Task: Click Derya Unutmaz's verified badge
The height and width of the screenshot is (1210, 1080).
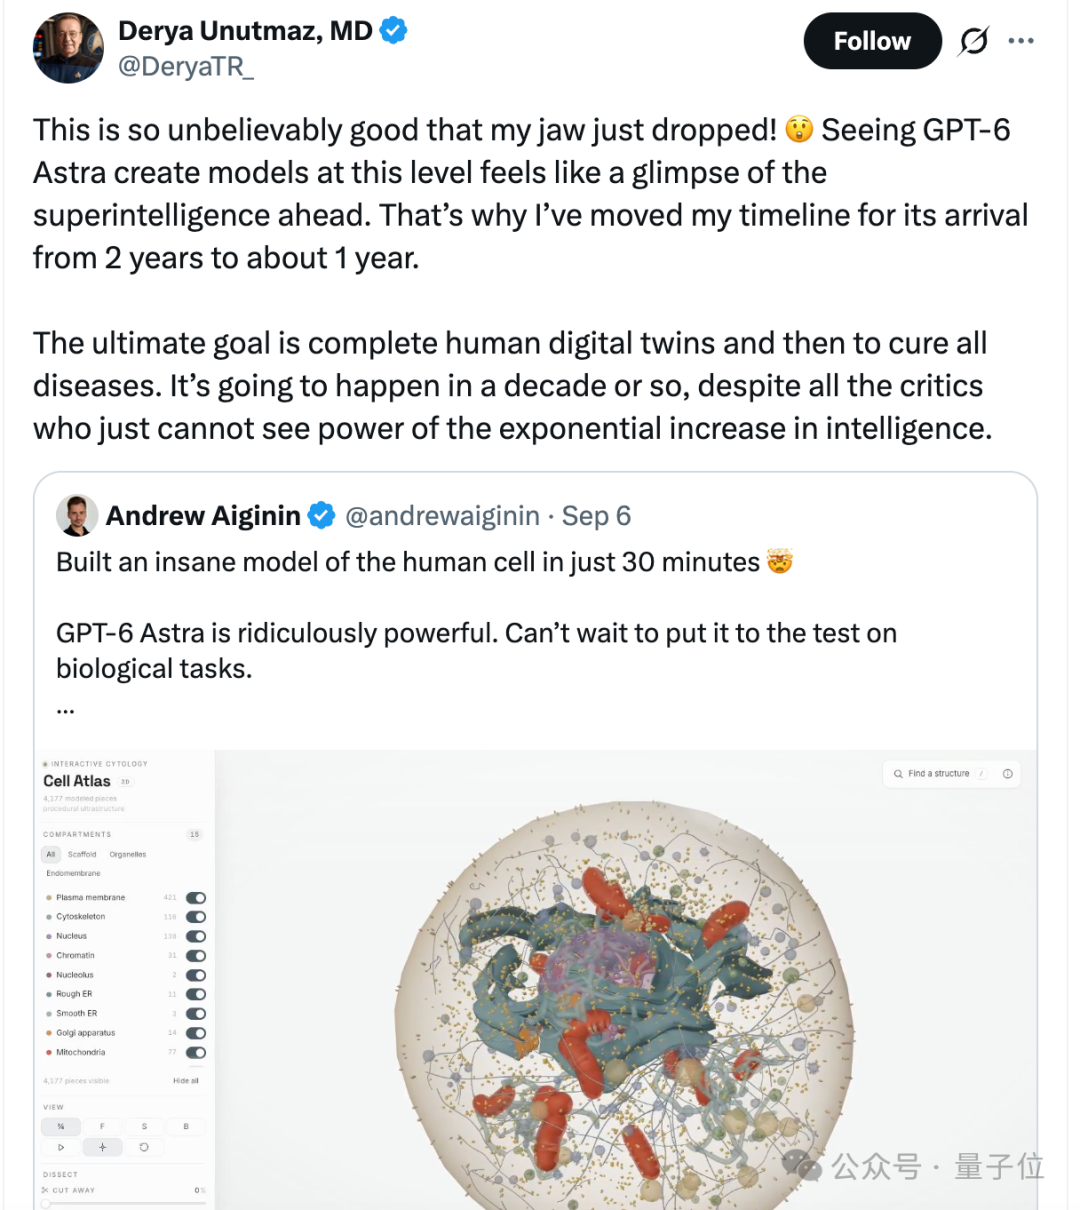Action: 394,31
